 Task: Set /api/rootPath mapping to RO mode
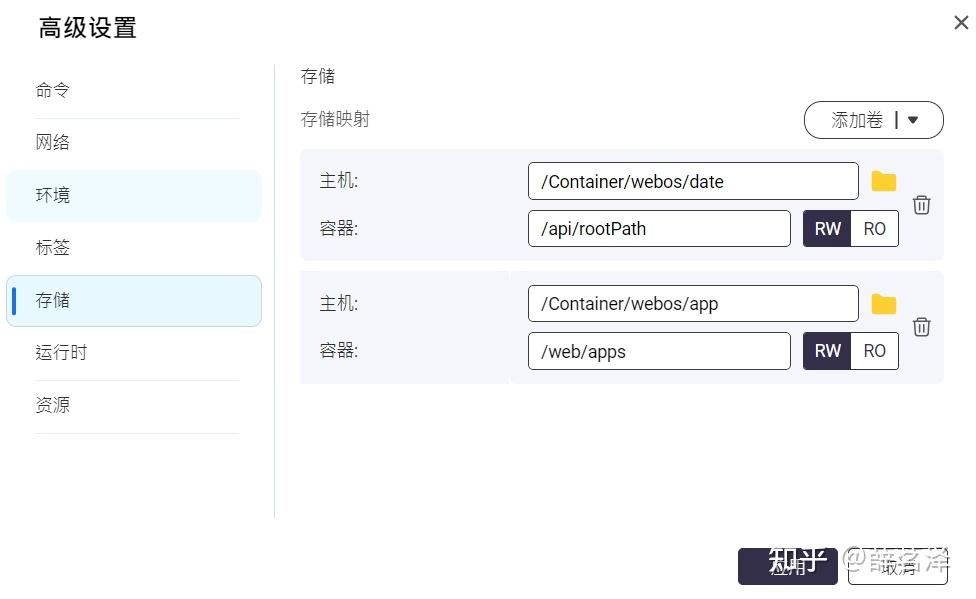pyautogui.click(x=874, y=228)
